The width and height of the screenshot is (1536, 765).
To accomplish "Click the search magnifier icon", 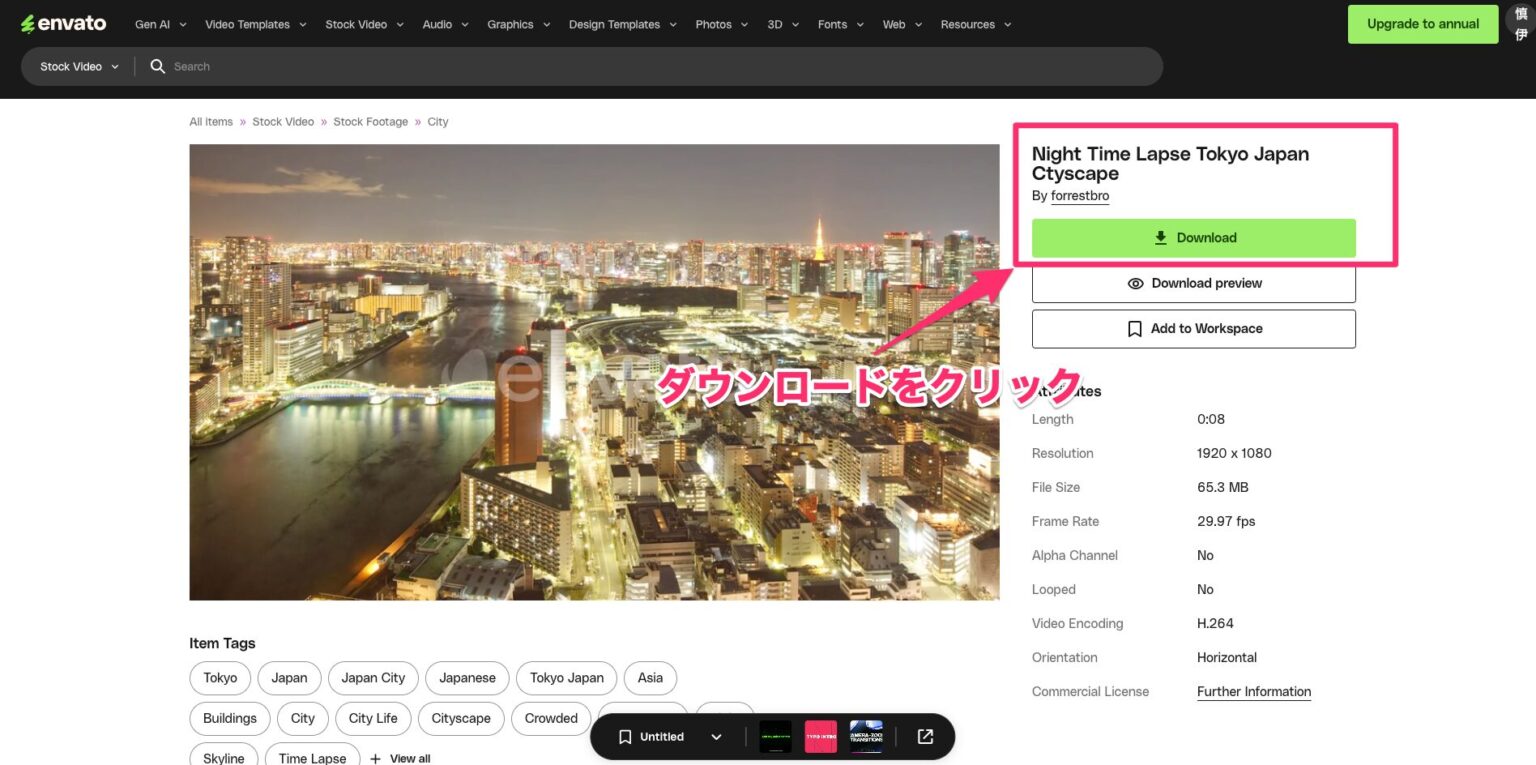I will tap(157, 66).
